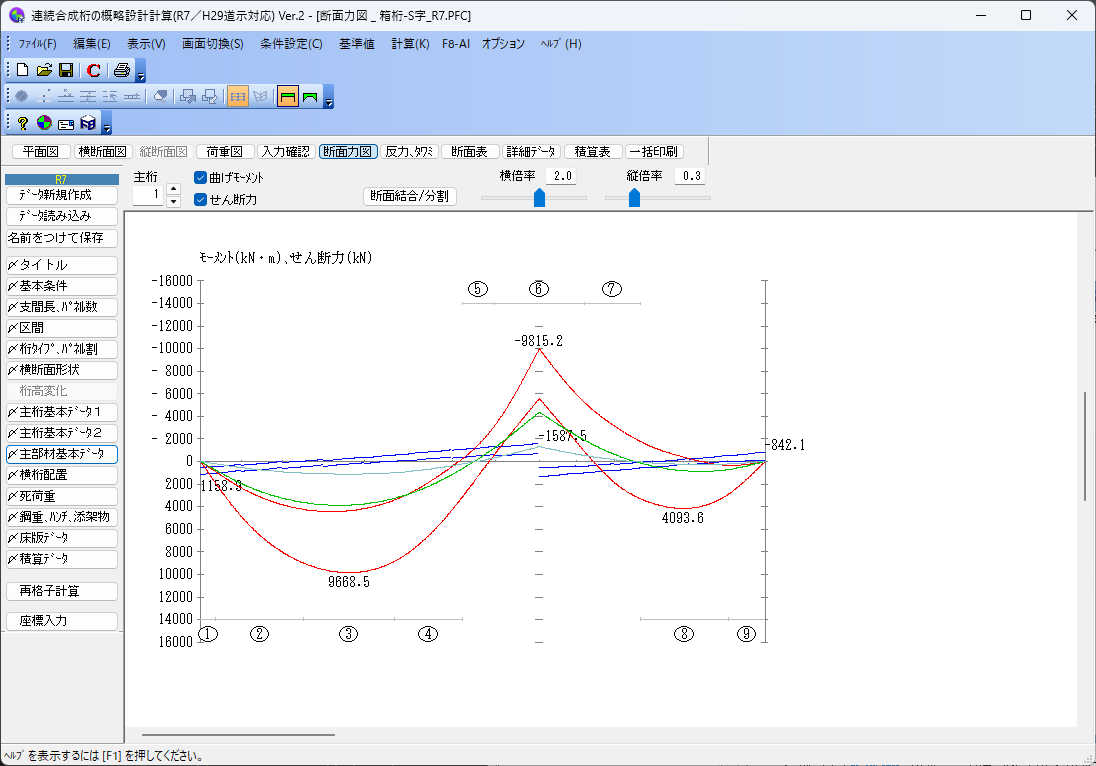Click the horizontal scrollbar below the graph
Image resolution: width=1096 pixels, height=766 pixels.
click(238, 735)
